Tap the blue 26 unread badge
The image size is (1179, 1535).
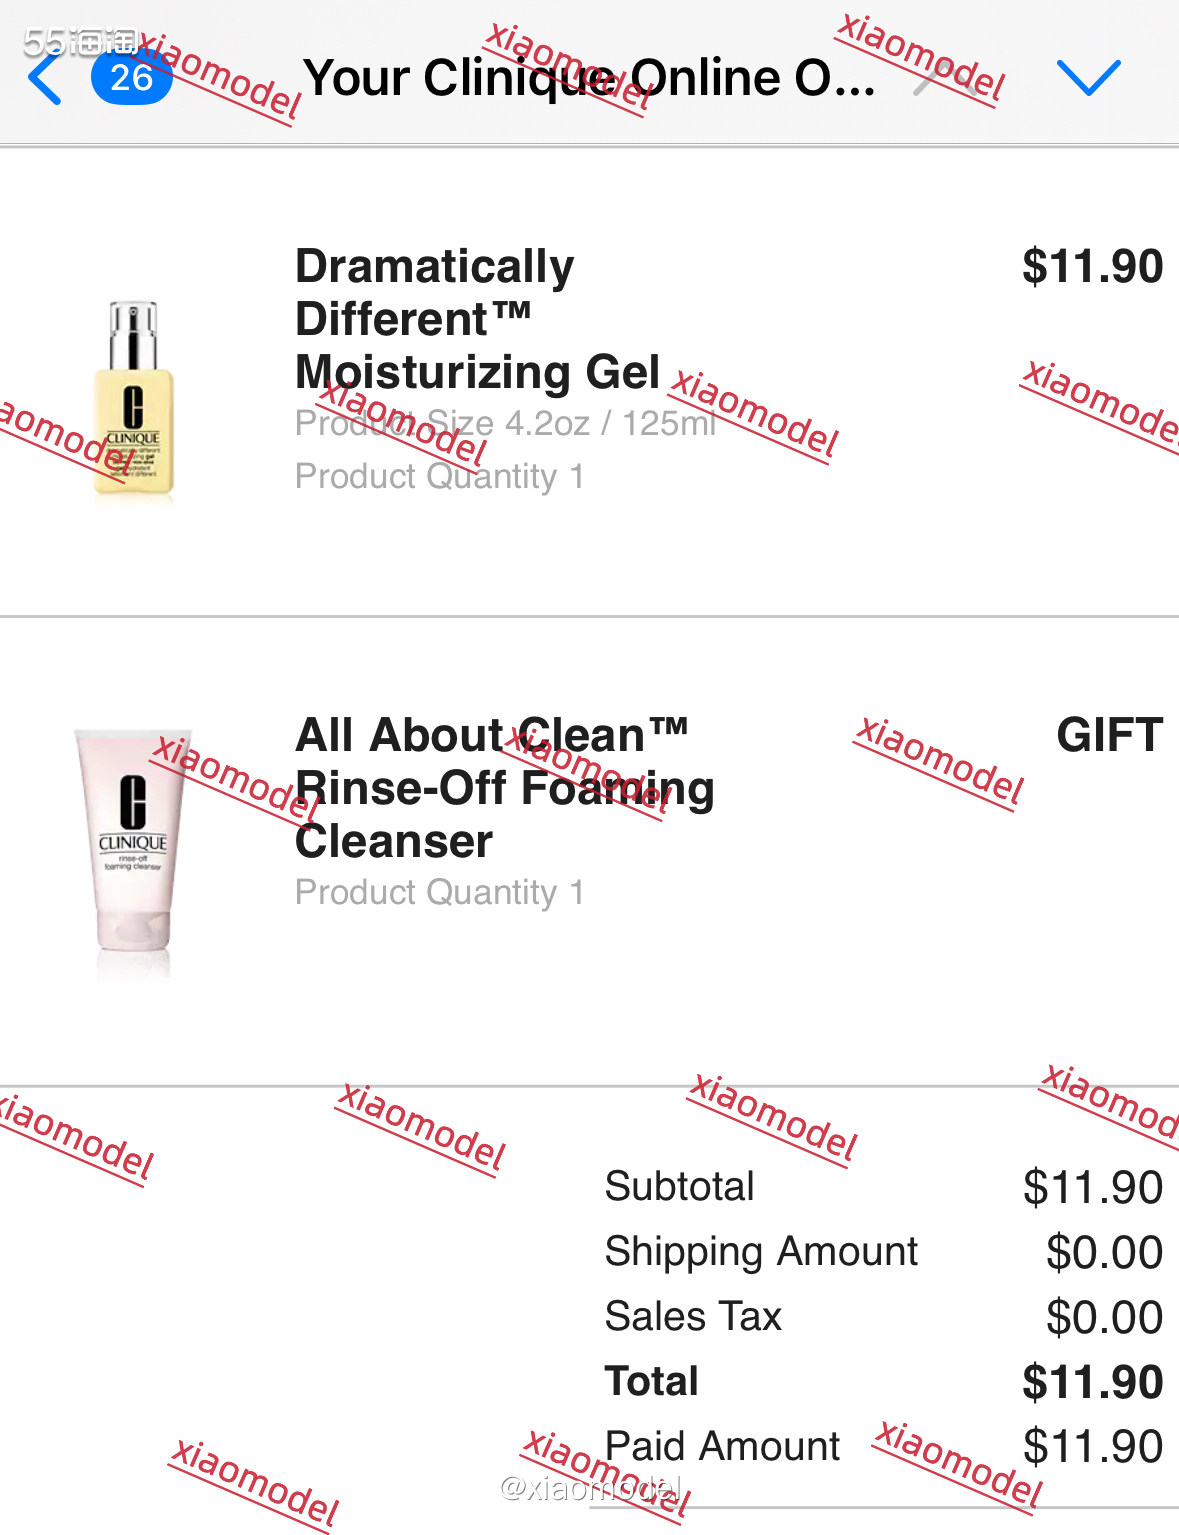pyautogui.click(x=131, y=78)
